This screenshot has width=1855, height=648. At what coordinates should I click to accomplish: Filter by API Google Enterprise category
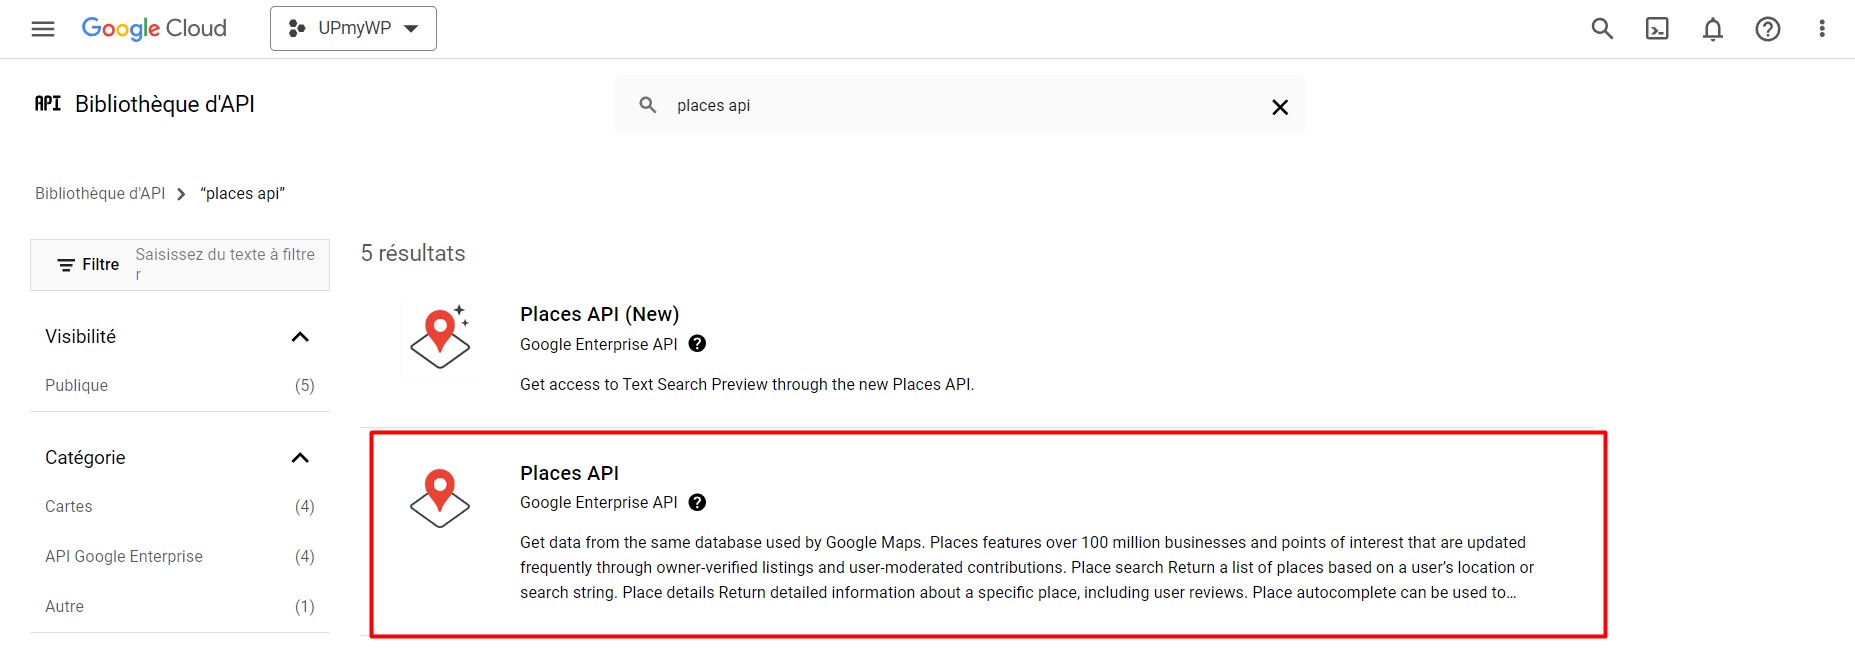[x=124, y=556]
